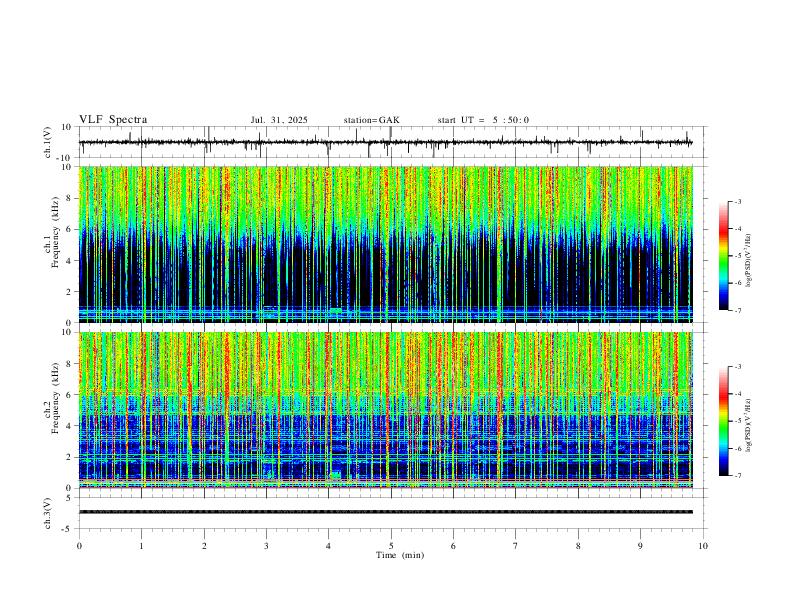The image size is (792, 612).
Task: Click the "-3" tick on ch.1 color bar
Action: [737, 201]
